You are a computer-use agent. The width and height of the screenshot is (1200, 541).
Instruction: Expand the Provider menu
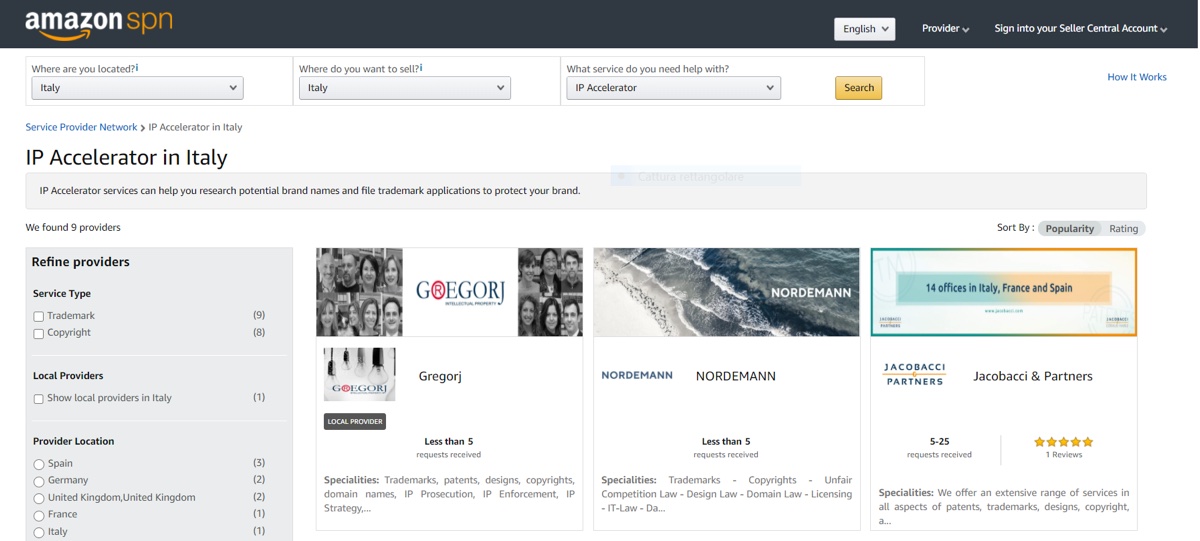point(945,29)
